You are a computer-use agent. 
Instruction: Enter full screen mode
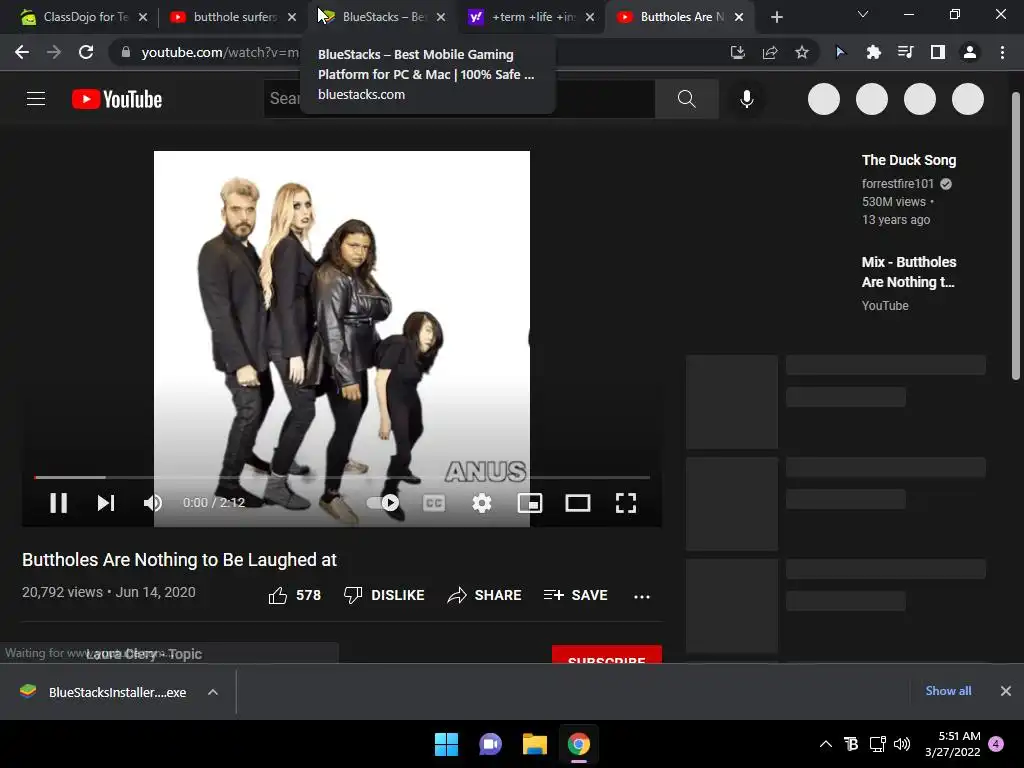(626, 503)
